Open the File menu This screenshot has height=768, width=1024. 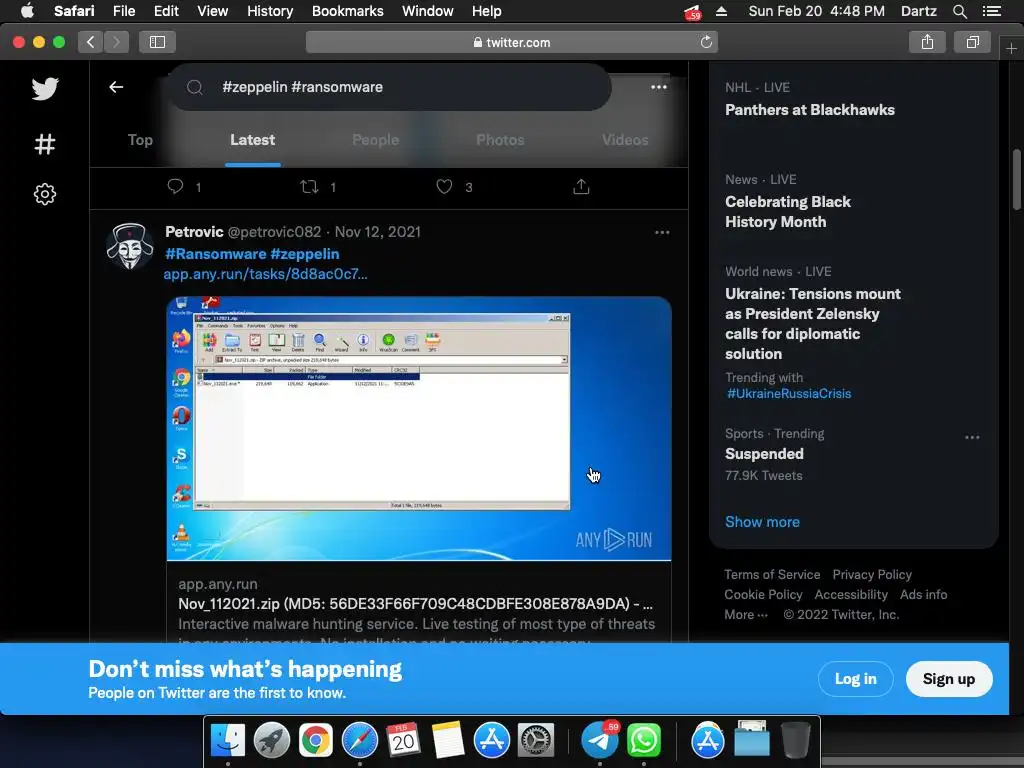coord(123,11)
